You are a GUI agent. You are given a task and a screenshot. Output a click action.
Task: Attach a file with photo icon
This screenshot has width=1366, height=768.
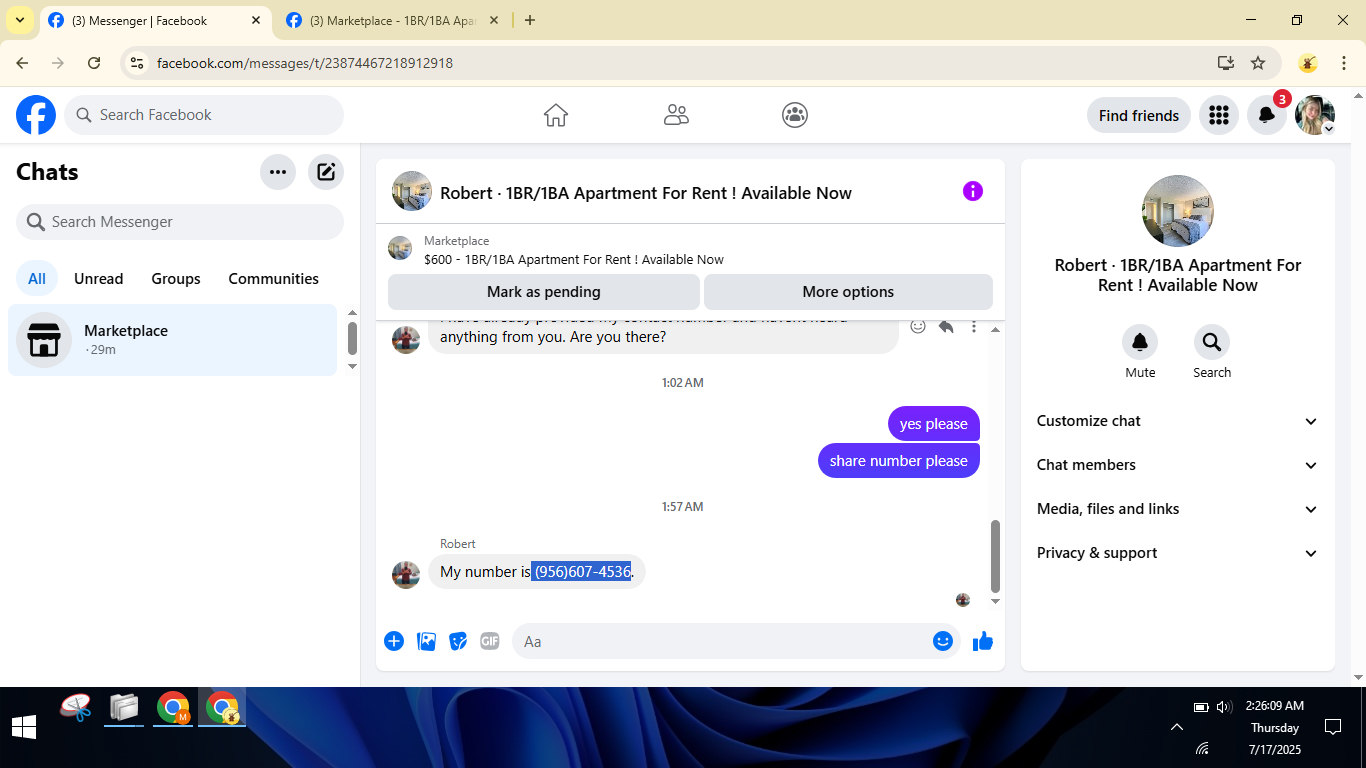[x=426, y=641]
